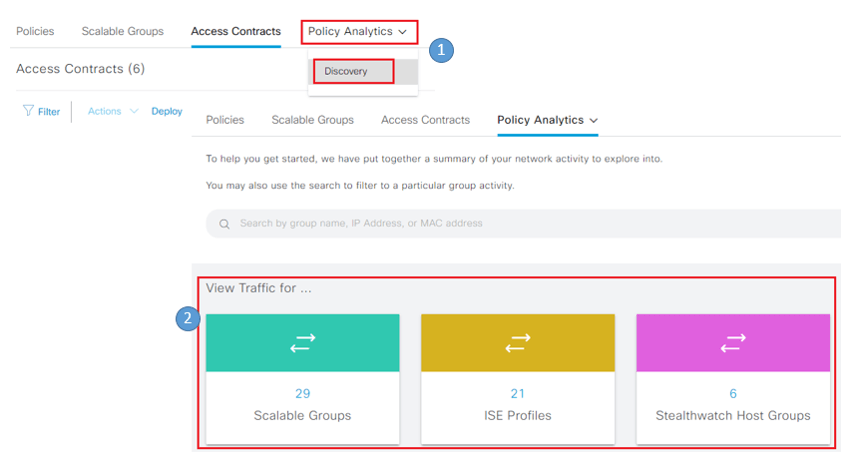850x466 pixels.
Task: Click the Deploy link
Action: pos(167,111)
